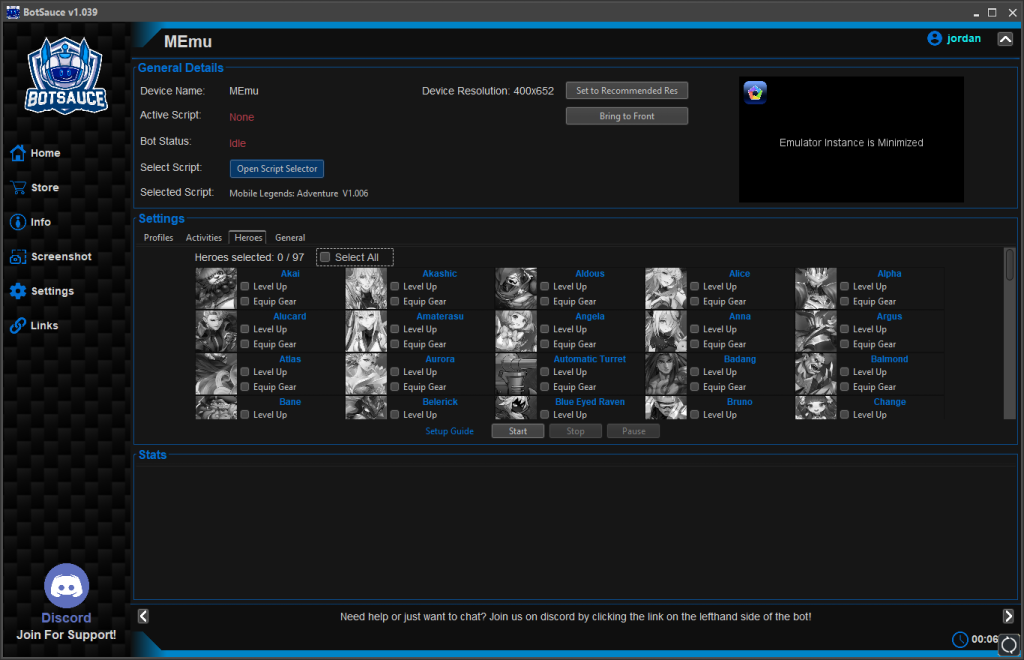Collapse the panel with top-right chevron
The image size is (1024, 660).
pos(1005,39)
